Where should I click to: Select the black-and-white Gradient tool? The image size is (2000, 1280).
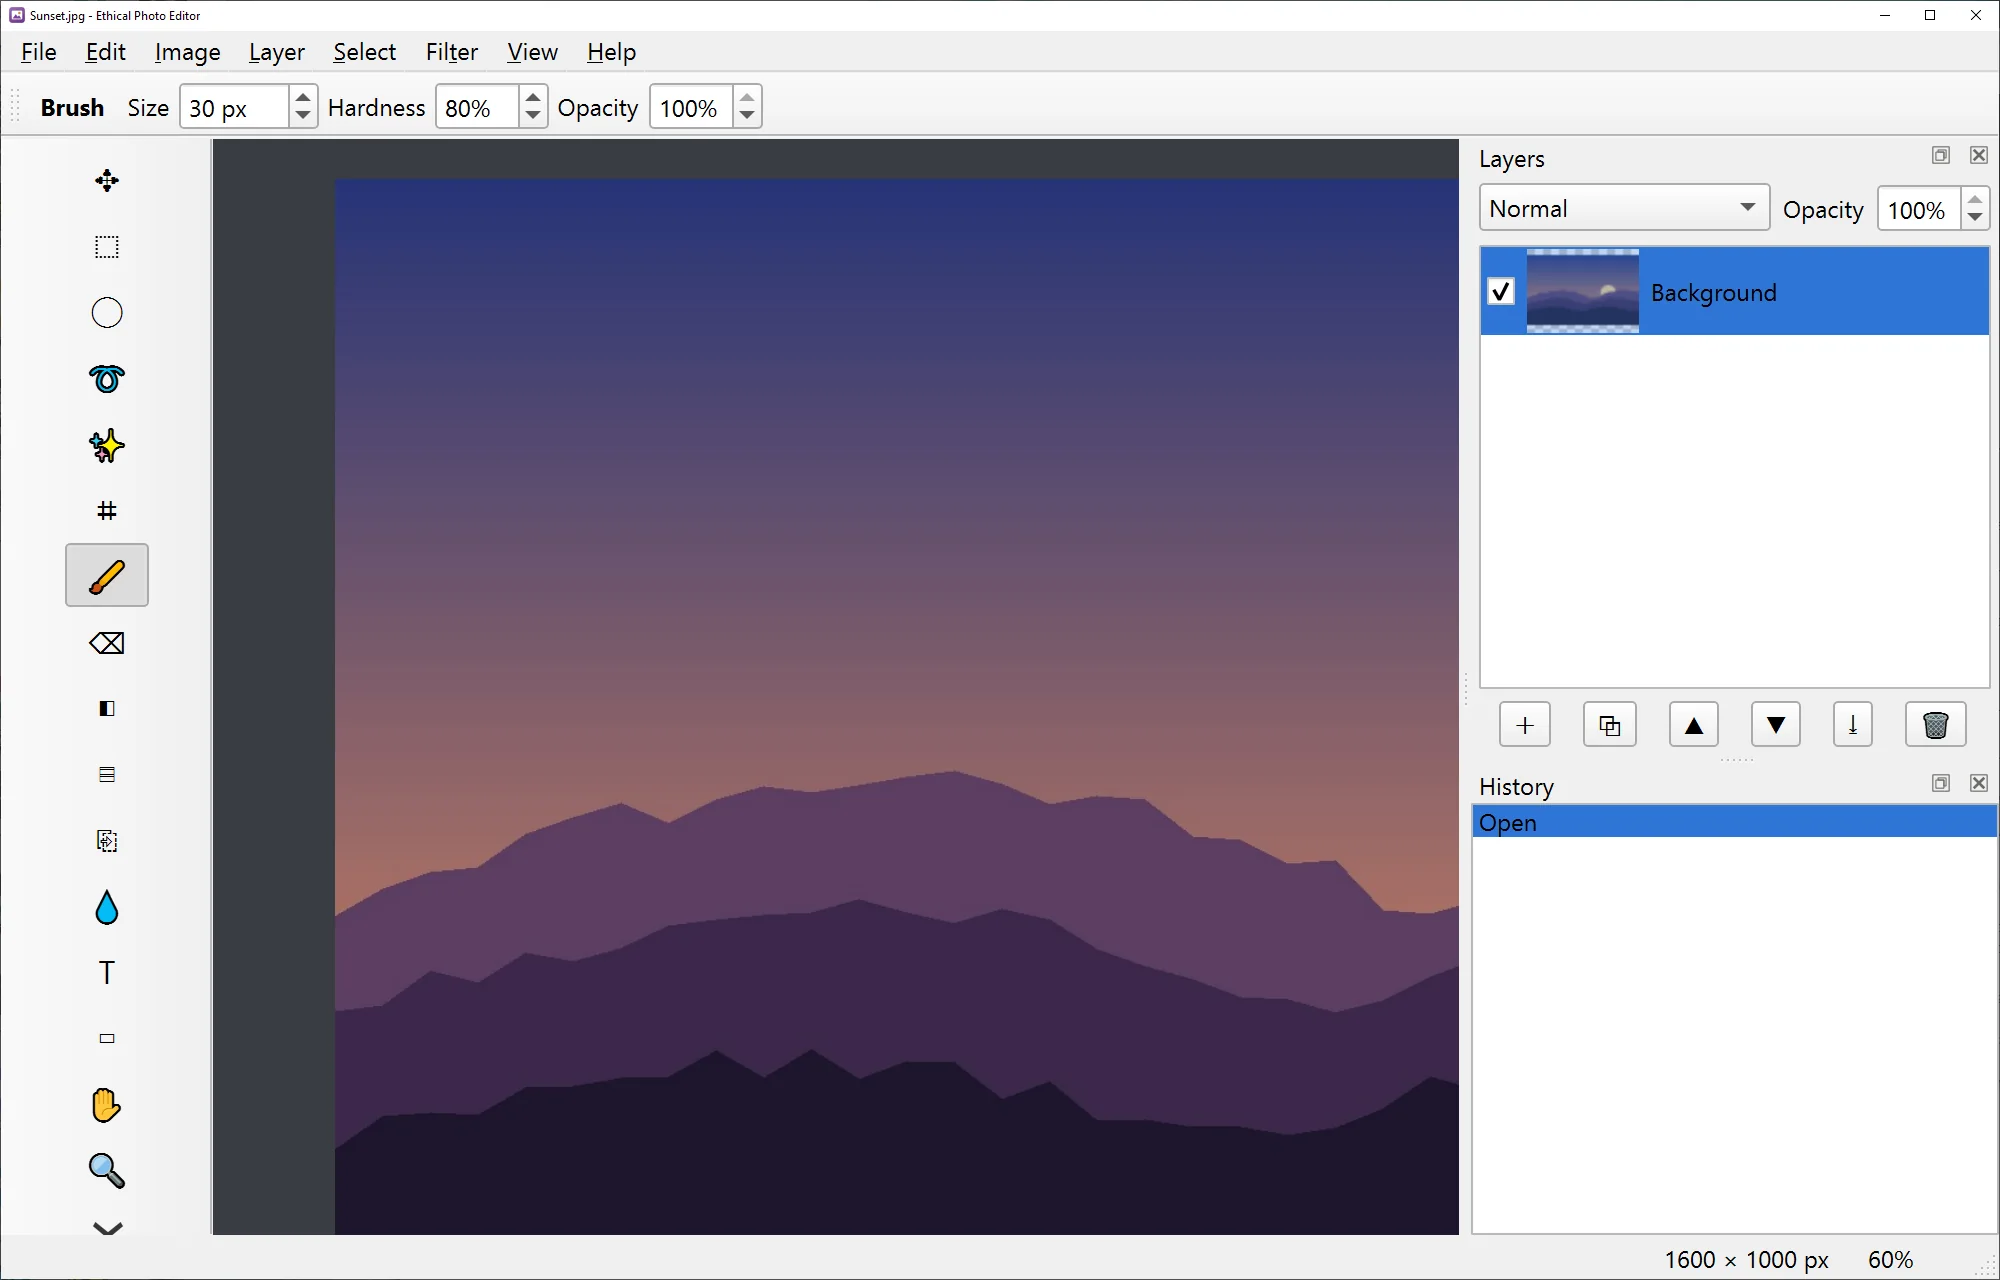click(x=107, y=709)
